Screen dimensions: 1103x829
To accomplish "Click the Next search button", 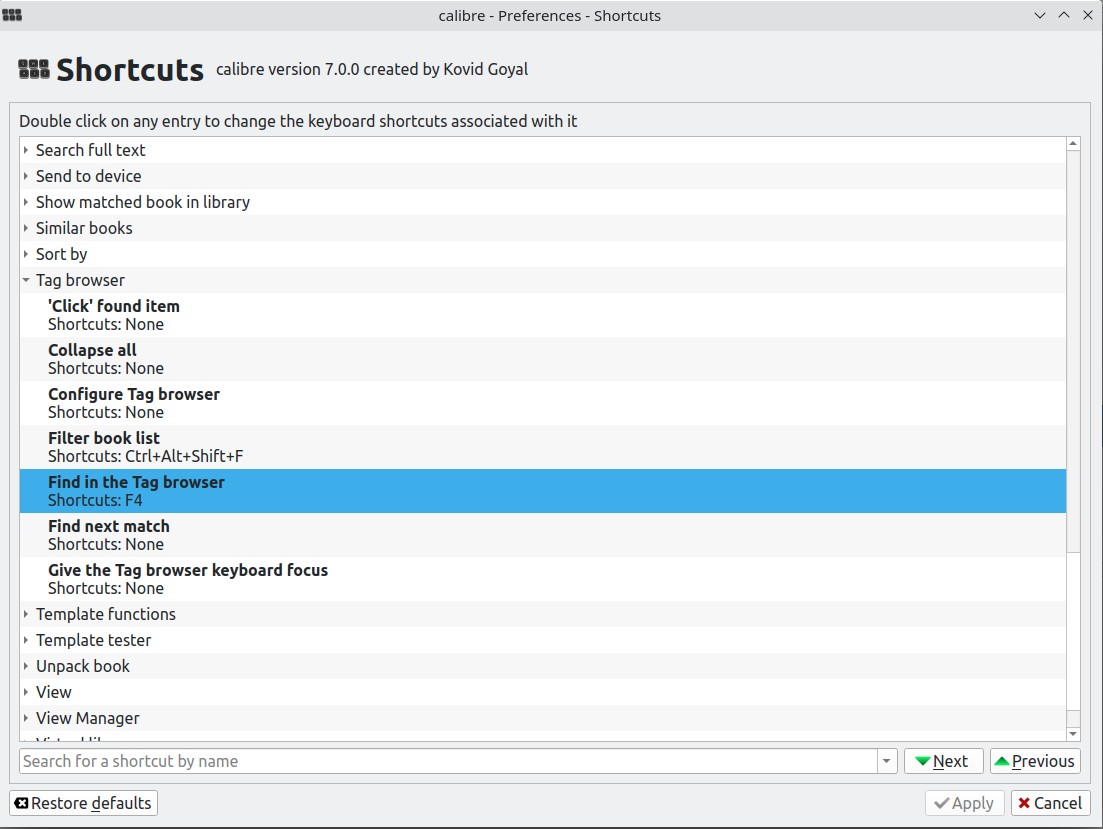I will [x=943, y=761].
